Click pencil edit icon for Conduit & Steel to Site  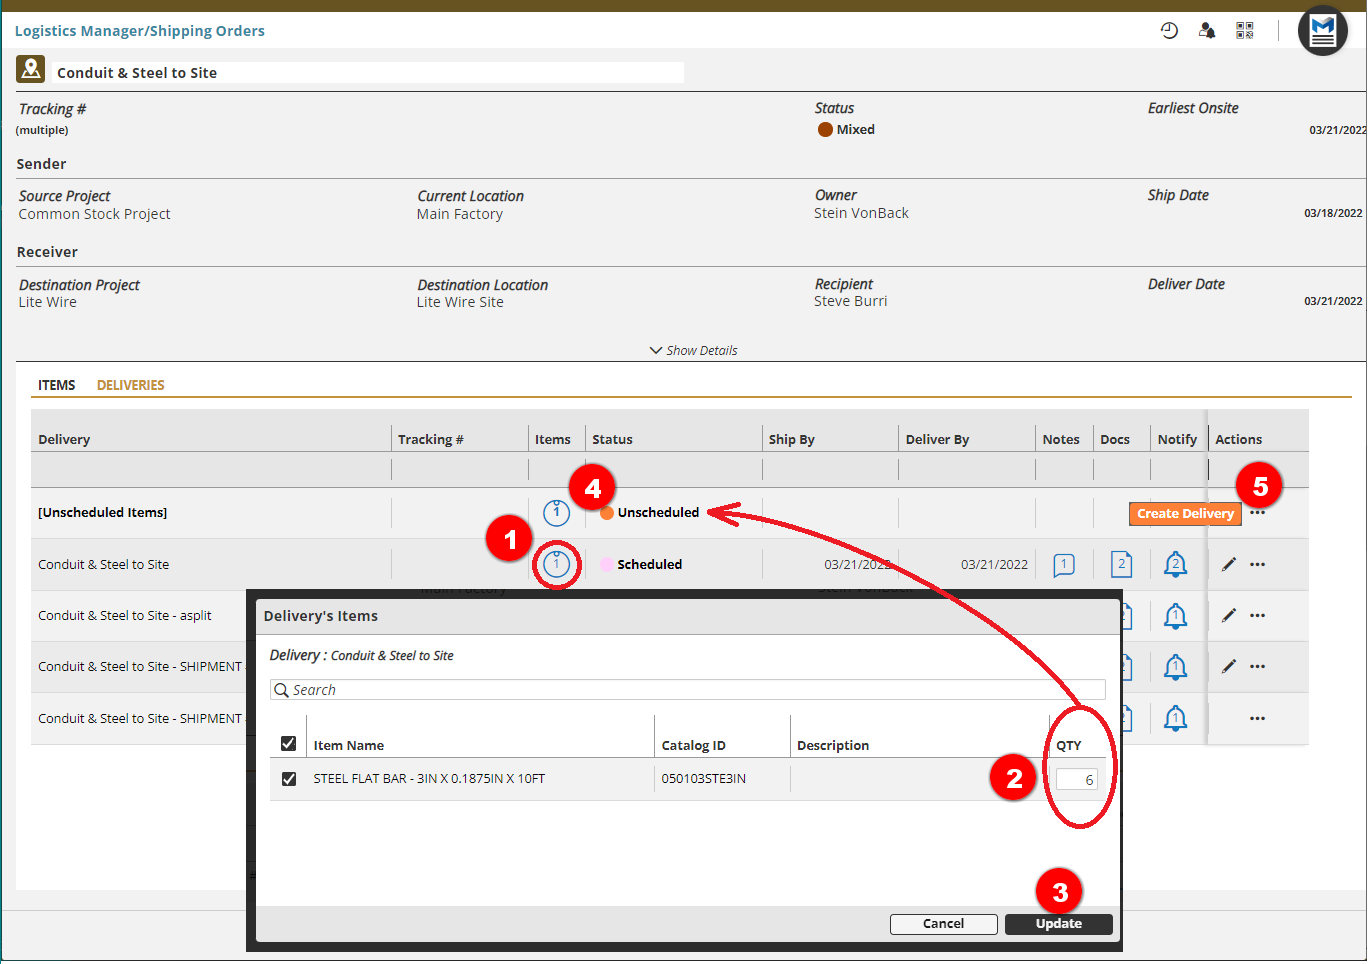click(1229, 564)
